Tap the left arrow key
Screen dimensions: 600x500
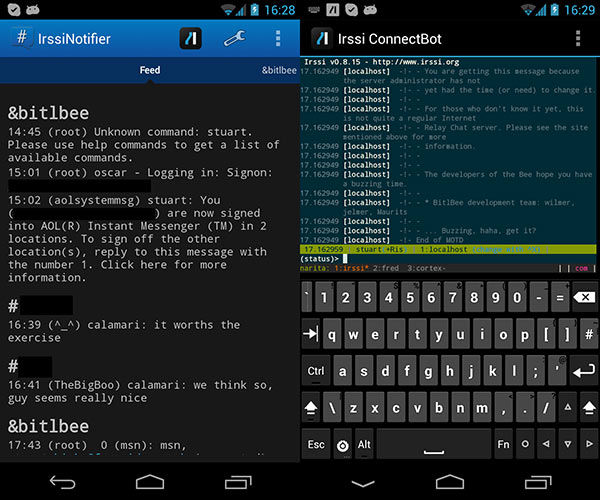click(546, 444)
